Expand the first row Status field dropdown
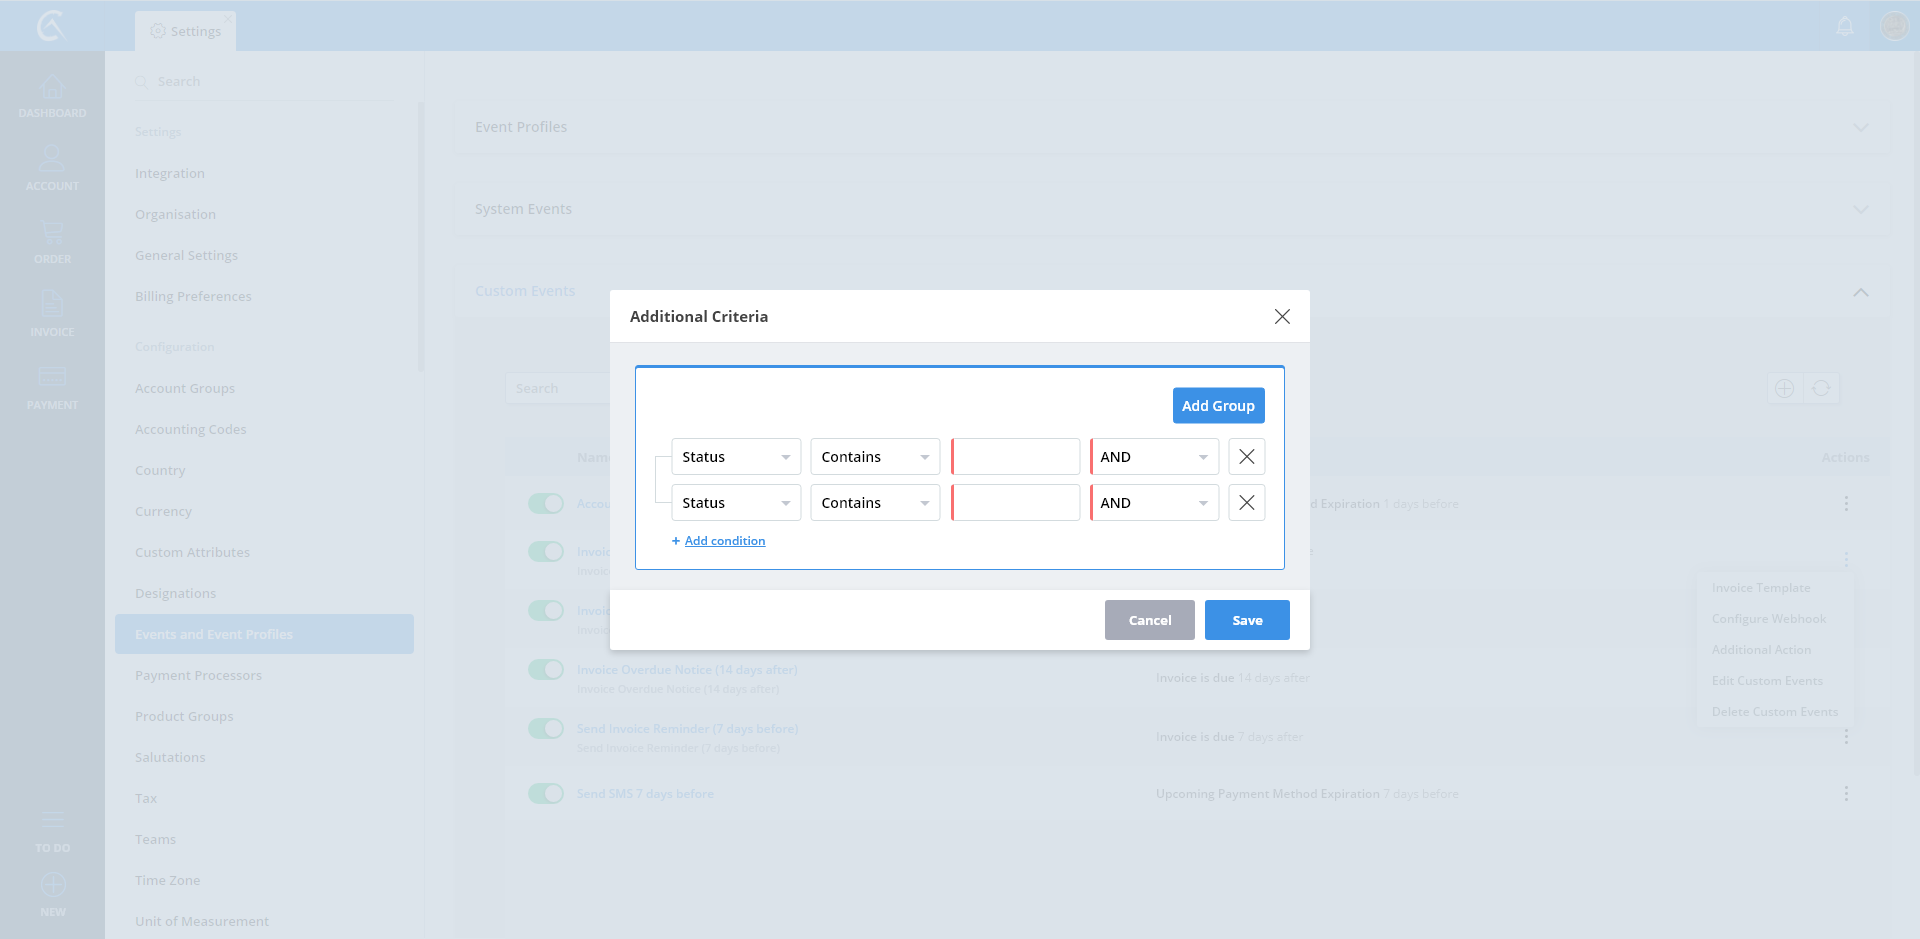Viewport: 1920px width, 939px height. click(x=735, y=457)
